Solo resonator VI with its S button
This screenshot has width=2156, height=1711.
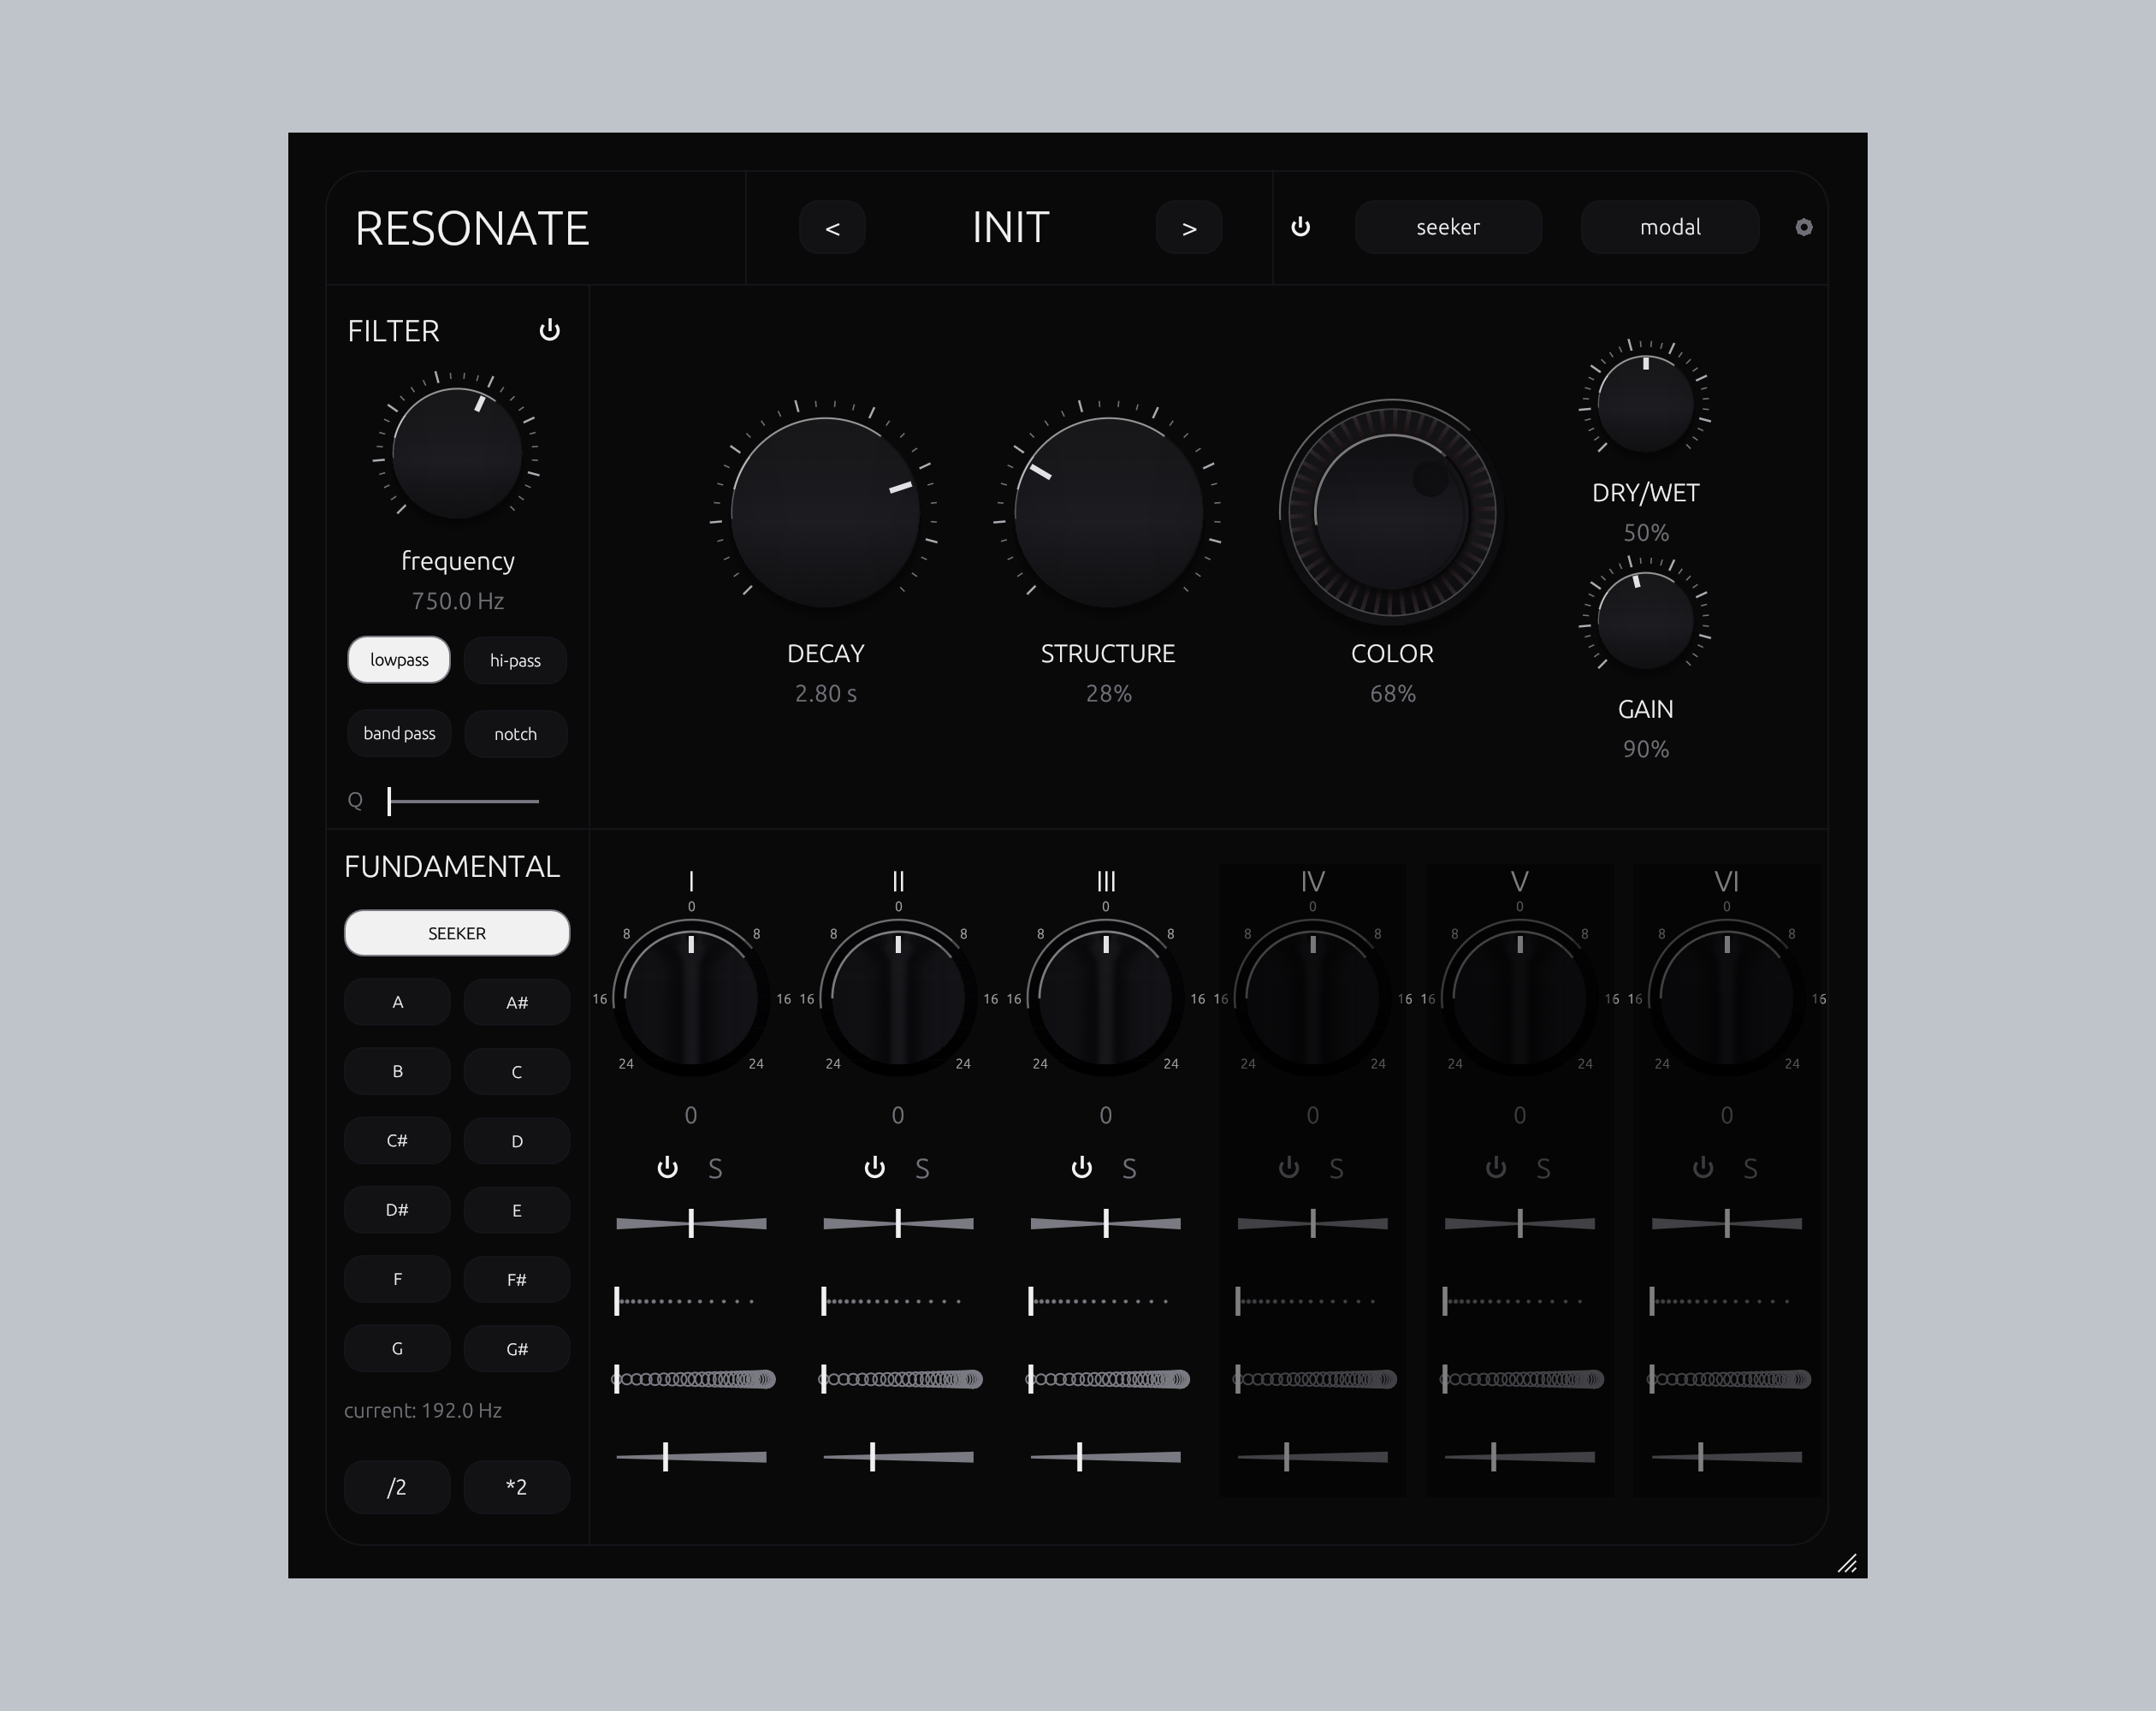(x=1750, y=1168)
